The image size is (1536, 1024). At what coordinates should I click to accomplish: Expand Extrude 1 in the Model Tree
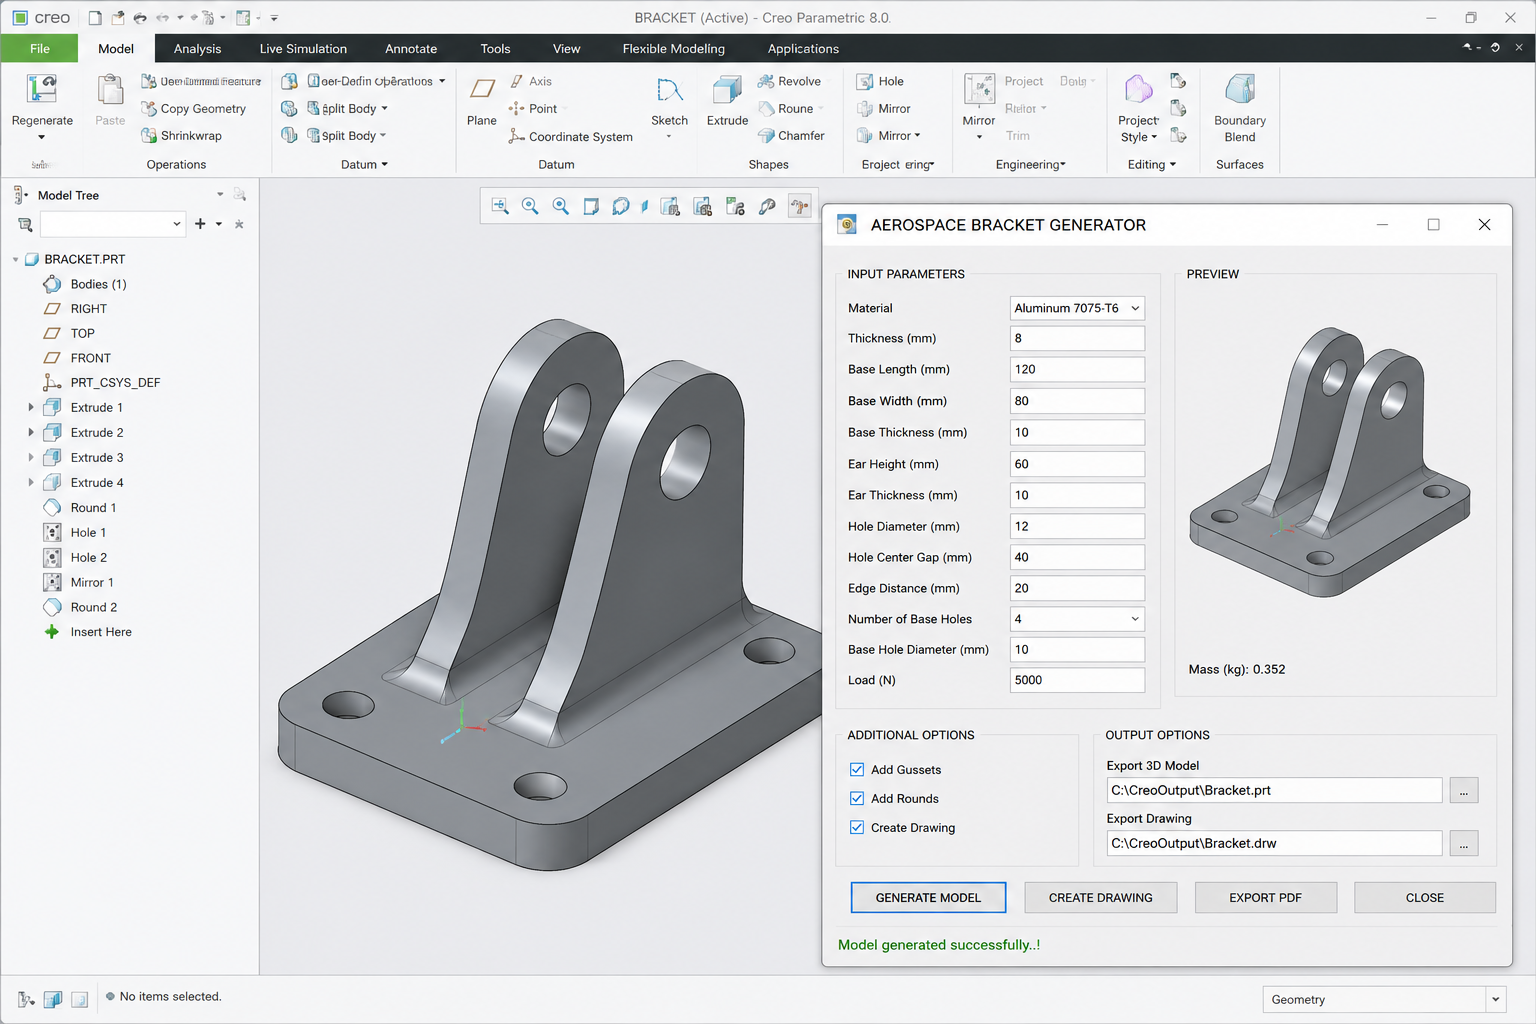pos(31,408)
